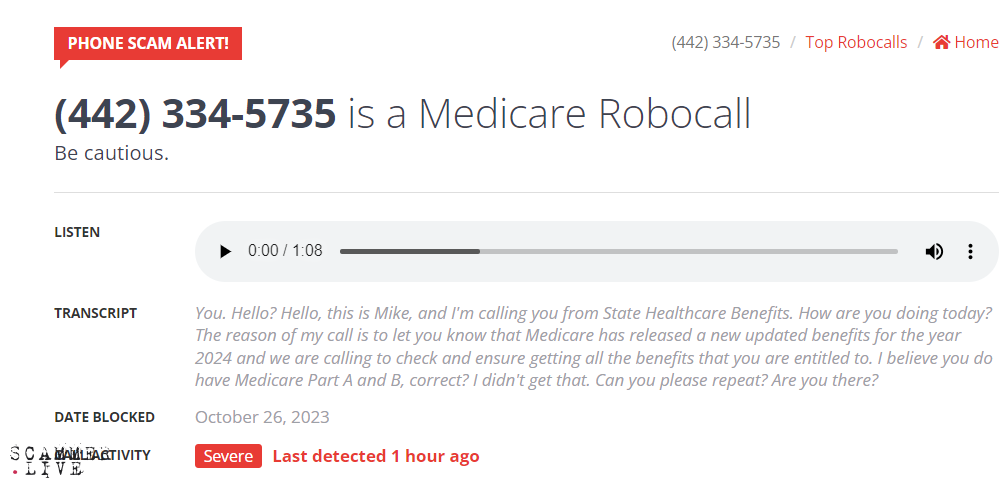Click the bold phone number in the heading
1008x488 pixels.
coord(195,114)
